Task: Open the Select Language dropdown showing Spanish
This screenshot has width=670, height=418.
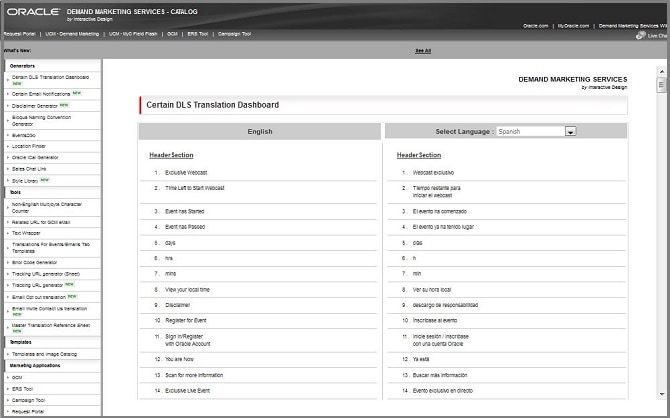Action: tap(536, 131)
